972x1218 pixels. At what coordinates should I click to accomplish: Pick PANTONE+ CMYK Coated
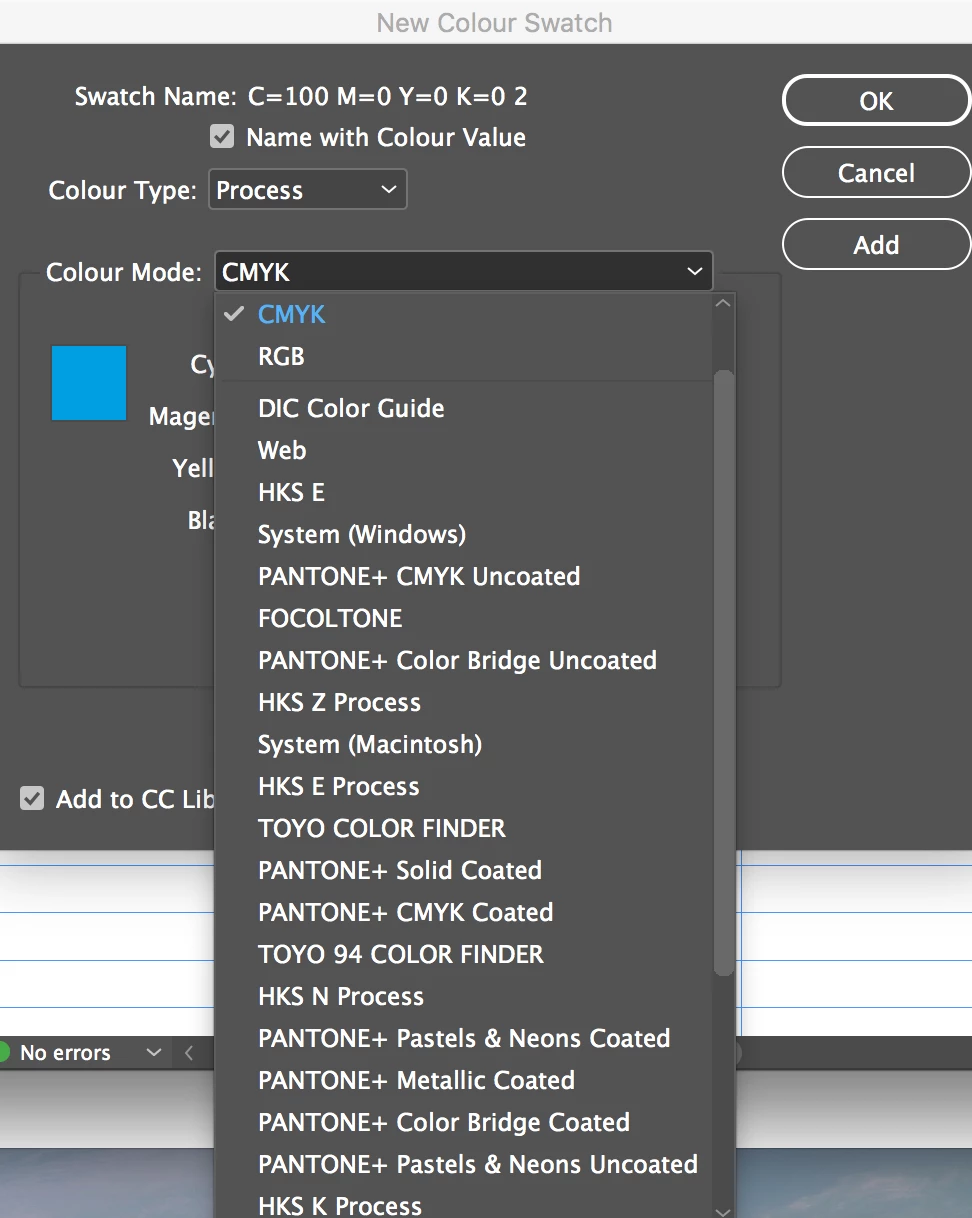(463, 912)
